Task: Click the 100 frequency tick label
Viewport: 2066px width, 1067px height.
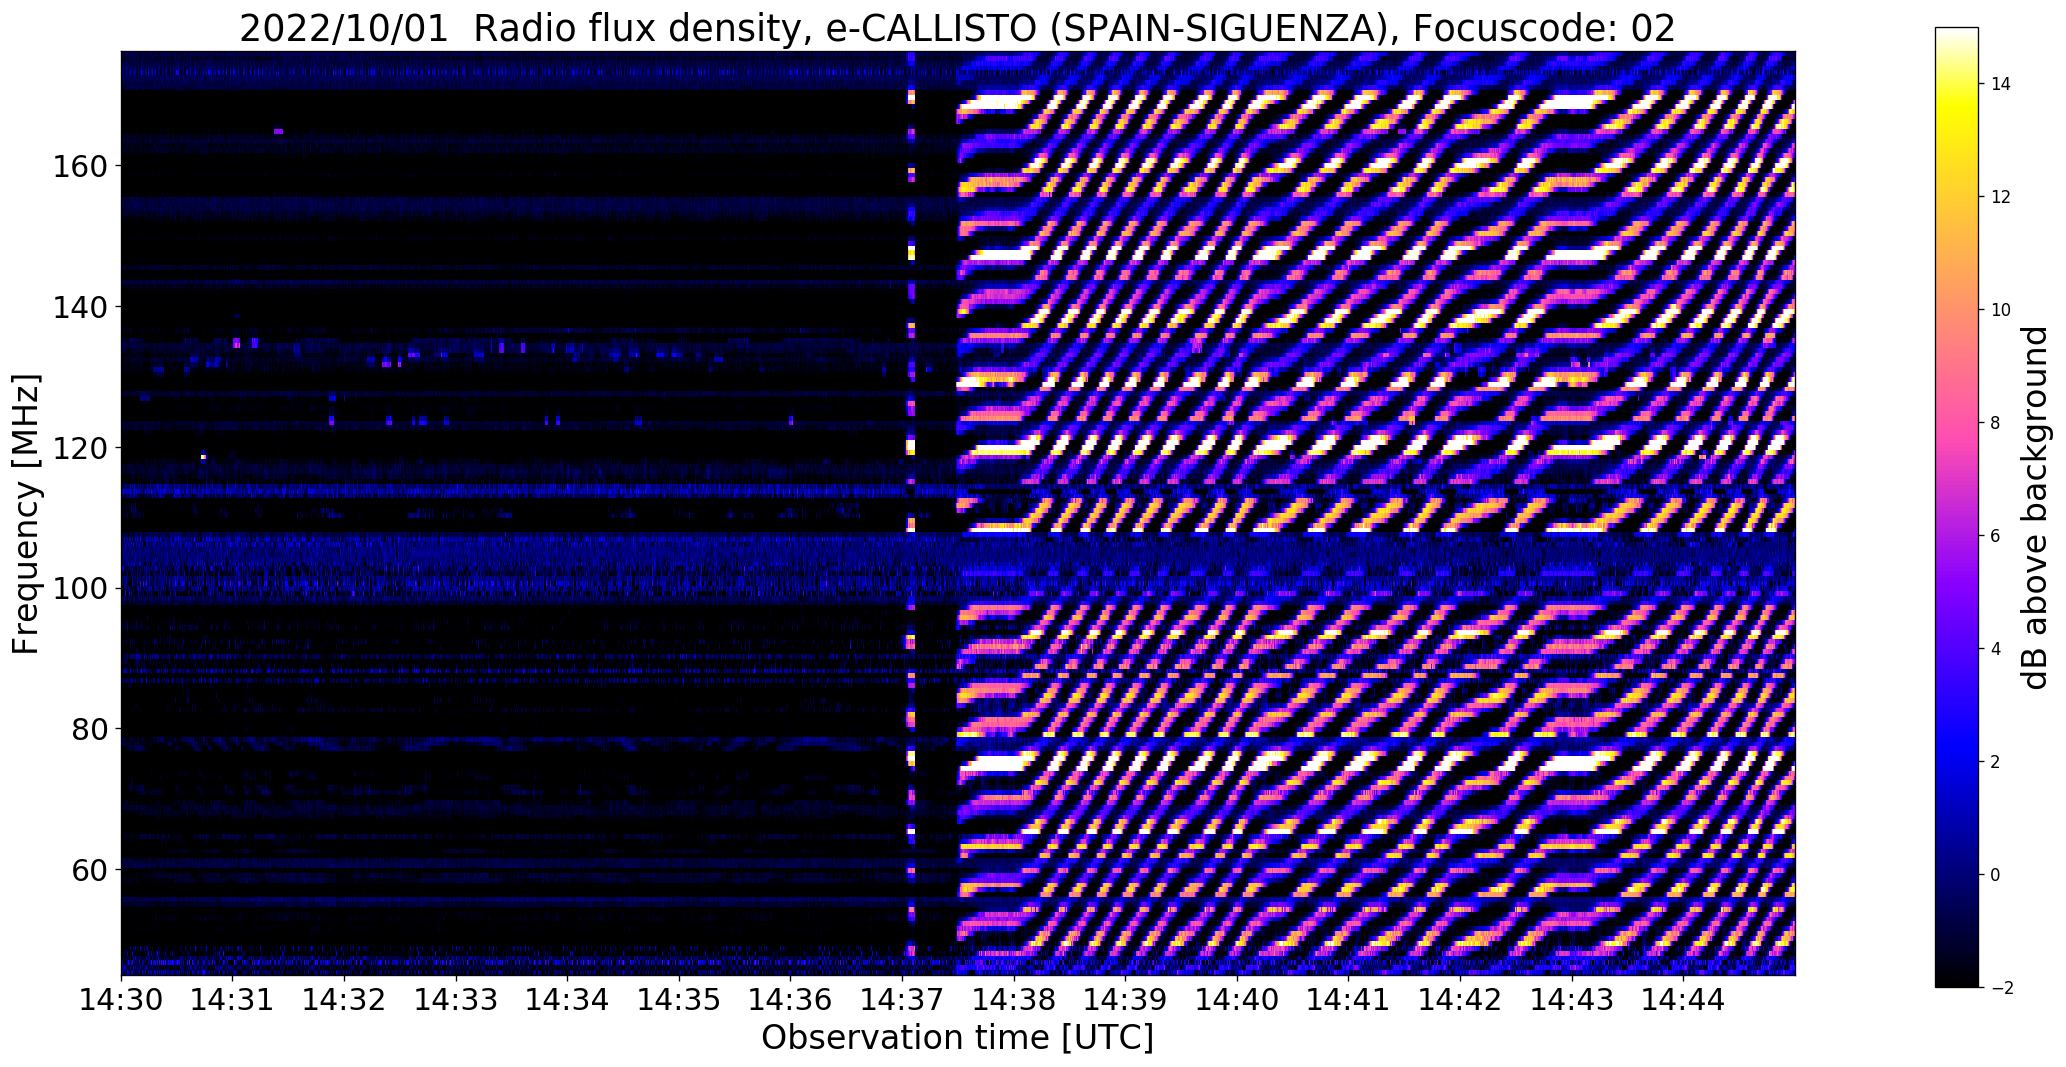Action: 78,589
